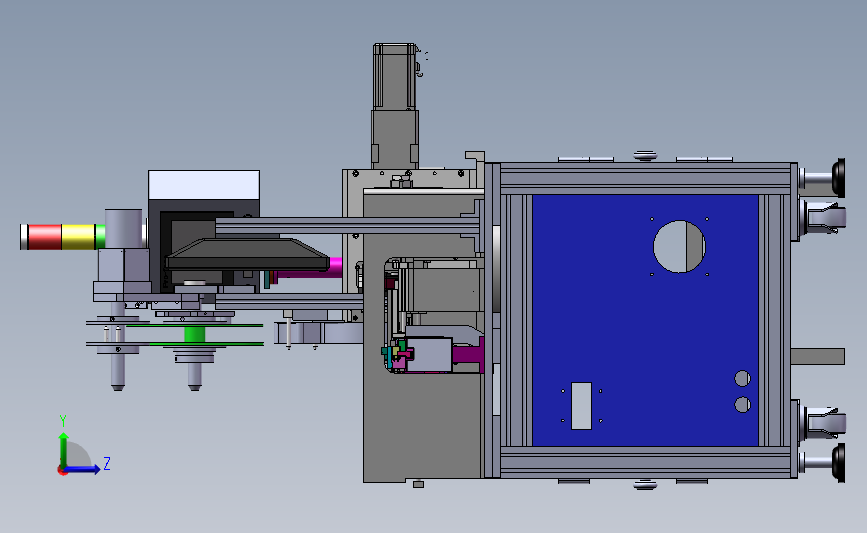Select the handle on the frame's top edge
This screenshot has height=533, width=867.
coord(645,155)
